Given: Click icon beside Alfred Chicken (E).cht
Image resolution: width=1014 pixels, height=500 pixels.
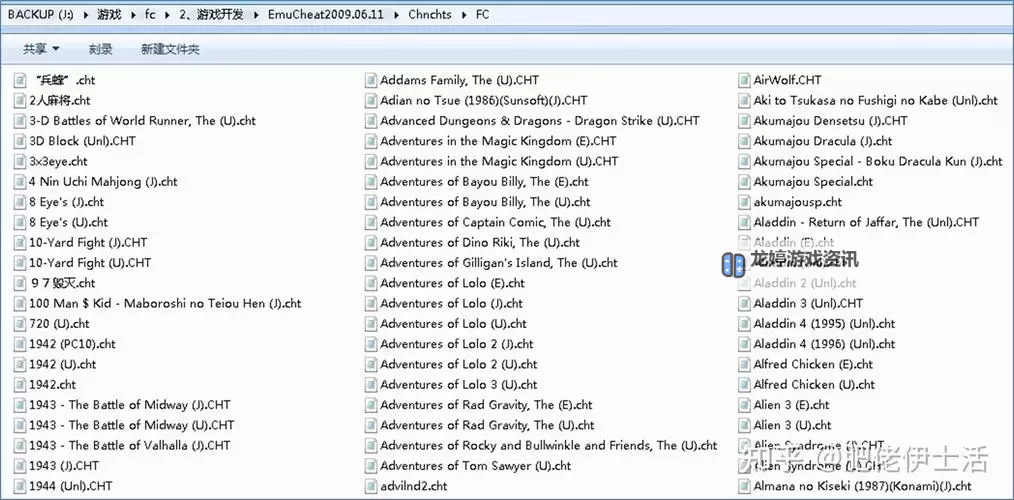Looking at the screenshot, I should [744, 364].
